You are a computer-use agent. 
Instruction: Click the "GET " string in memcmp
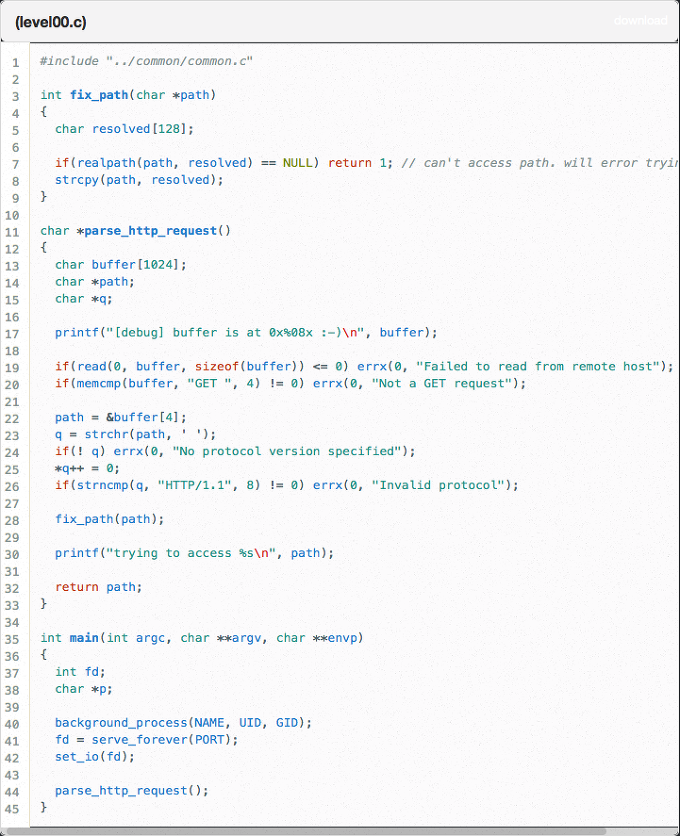[213, 383]
